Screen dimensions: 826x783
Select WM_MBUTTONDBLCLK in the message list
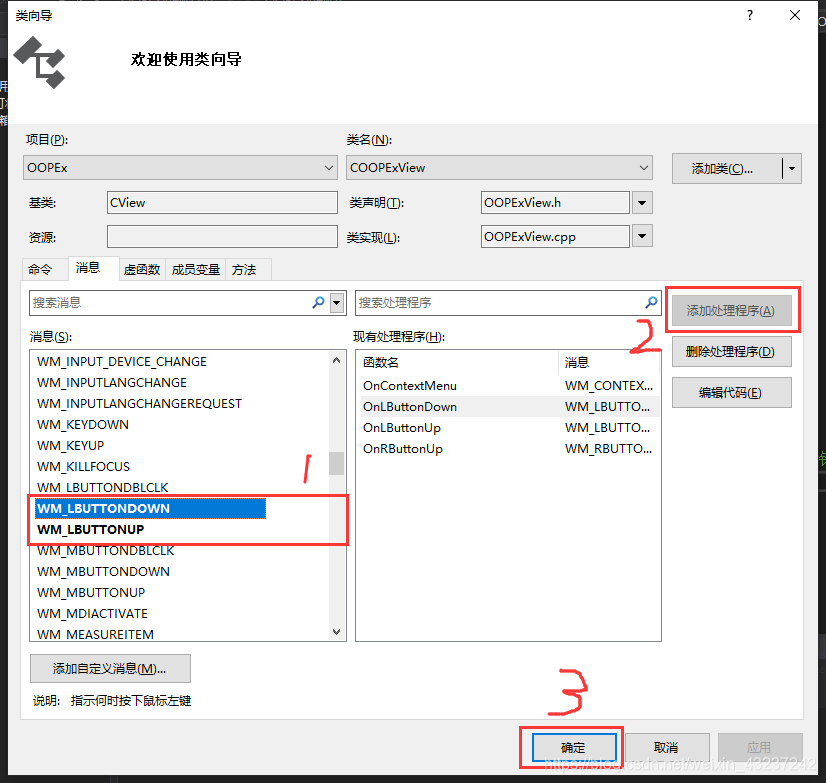105,551
